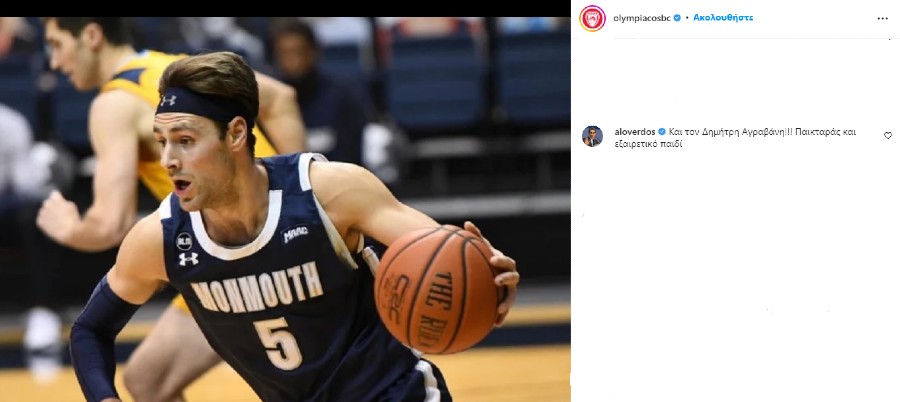
Task: Click the black bar above the photo
Action: click(285, 8)
